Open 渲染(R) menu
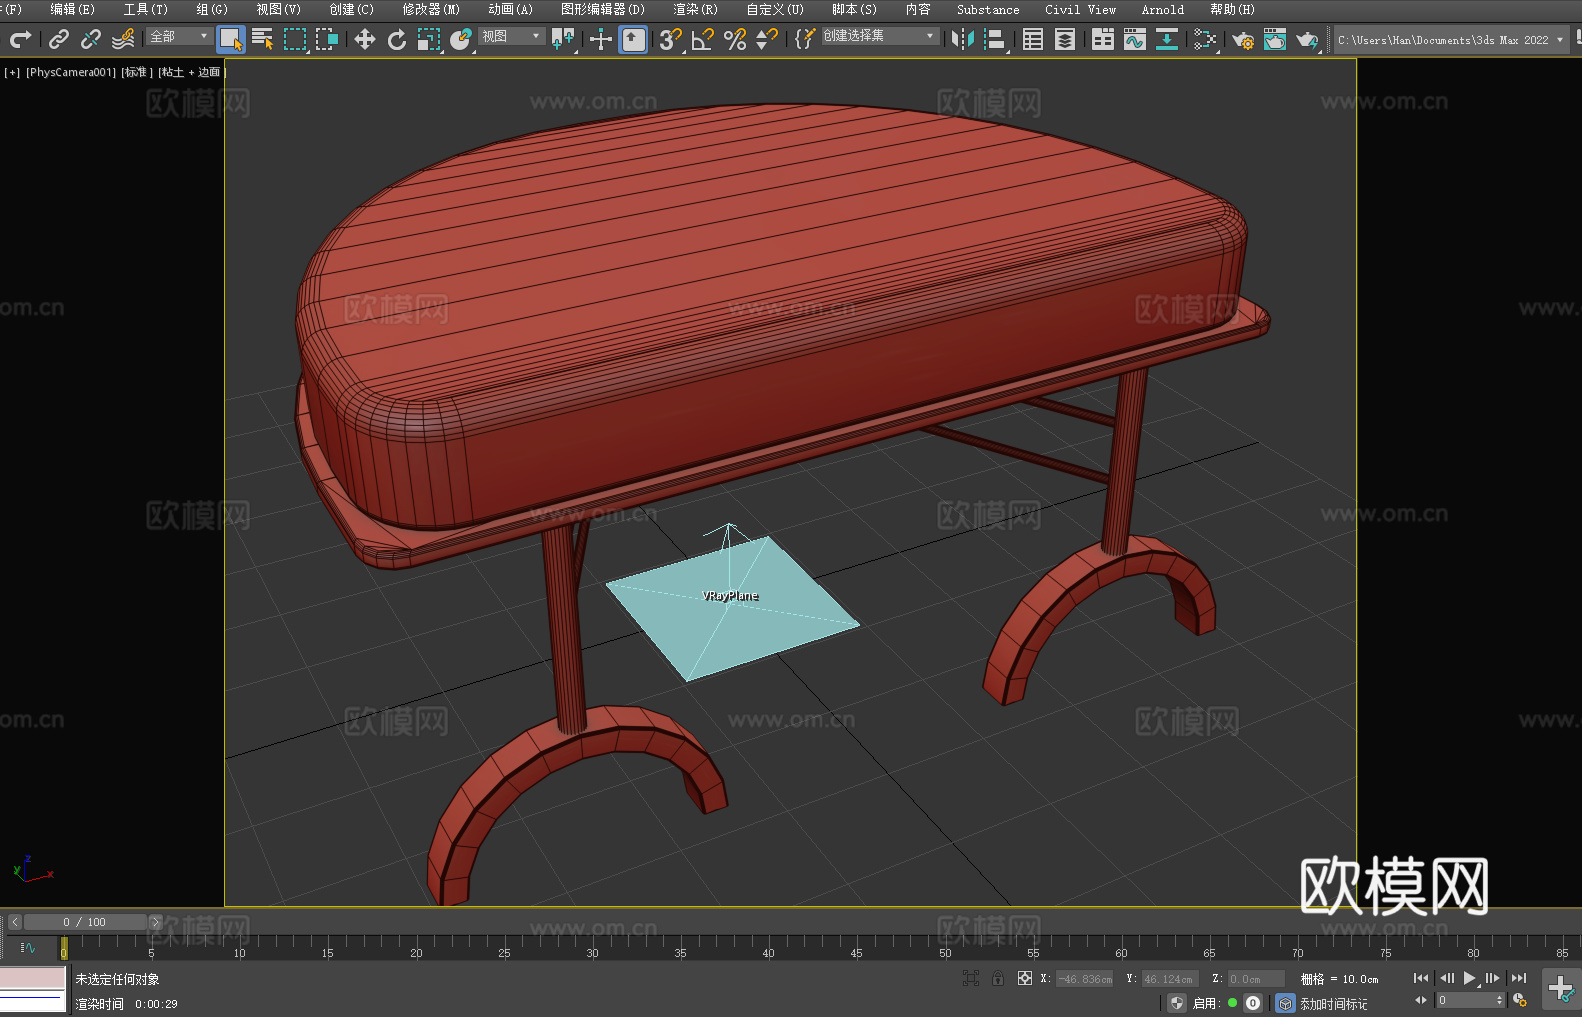Screen dimensions: 1582x1017 (x=695, y=9)
